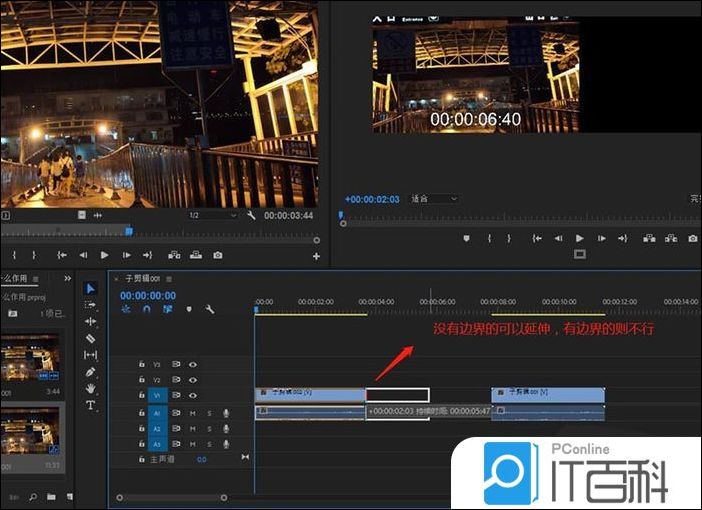Select the Ripple Edit tool

[91, 321]
